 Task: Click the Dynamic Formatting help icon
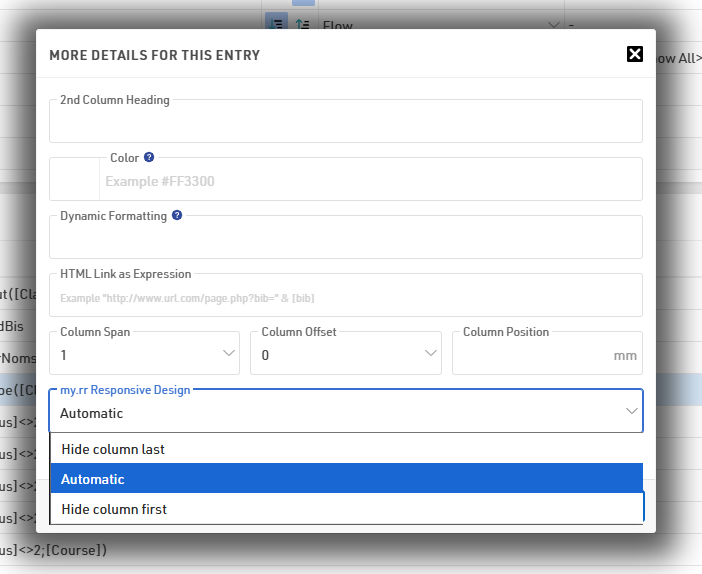point(177,216)
